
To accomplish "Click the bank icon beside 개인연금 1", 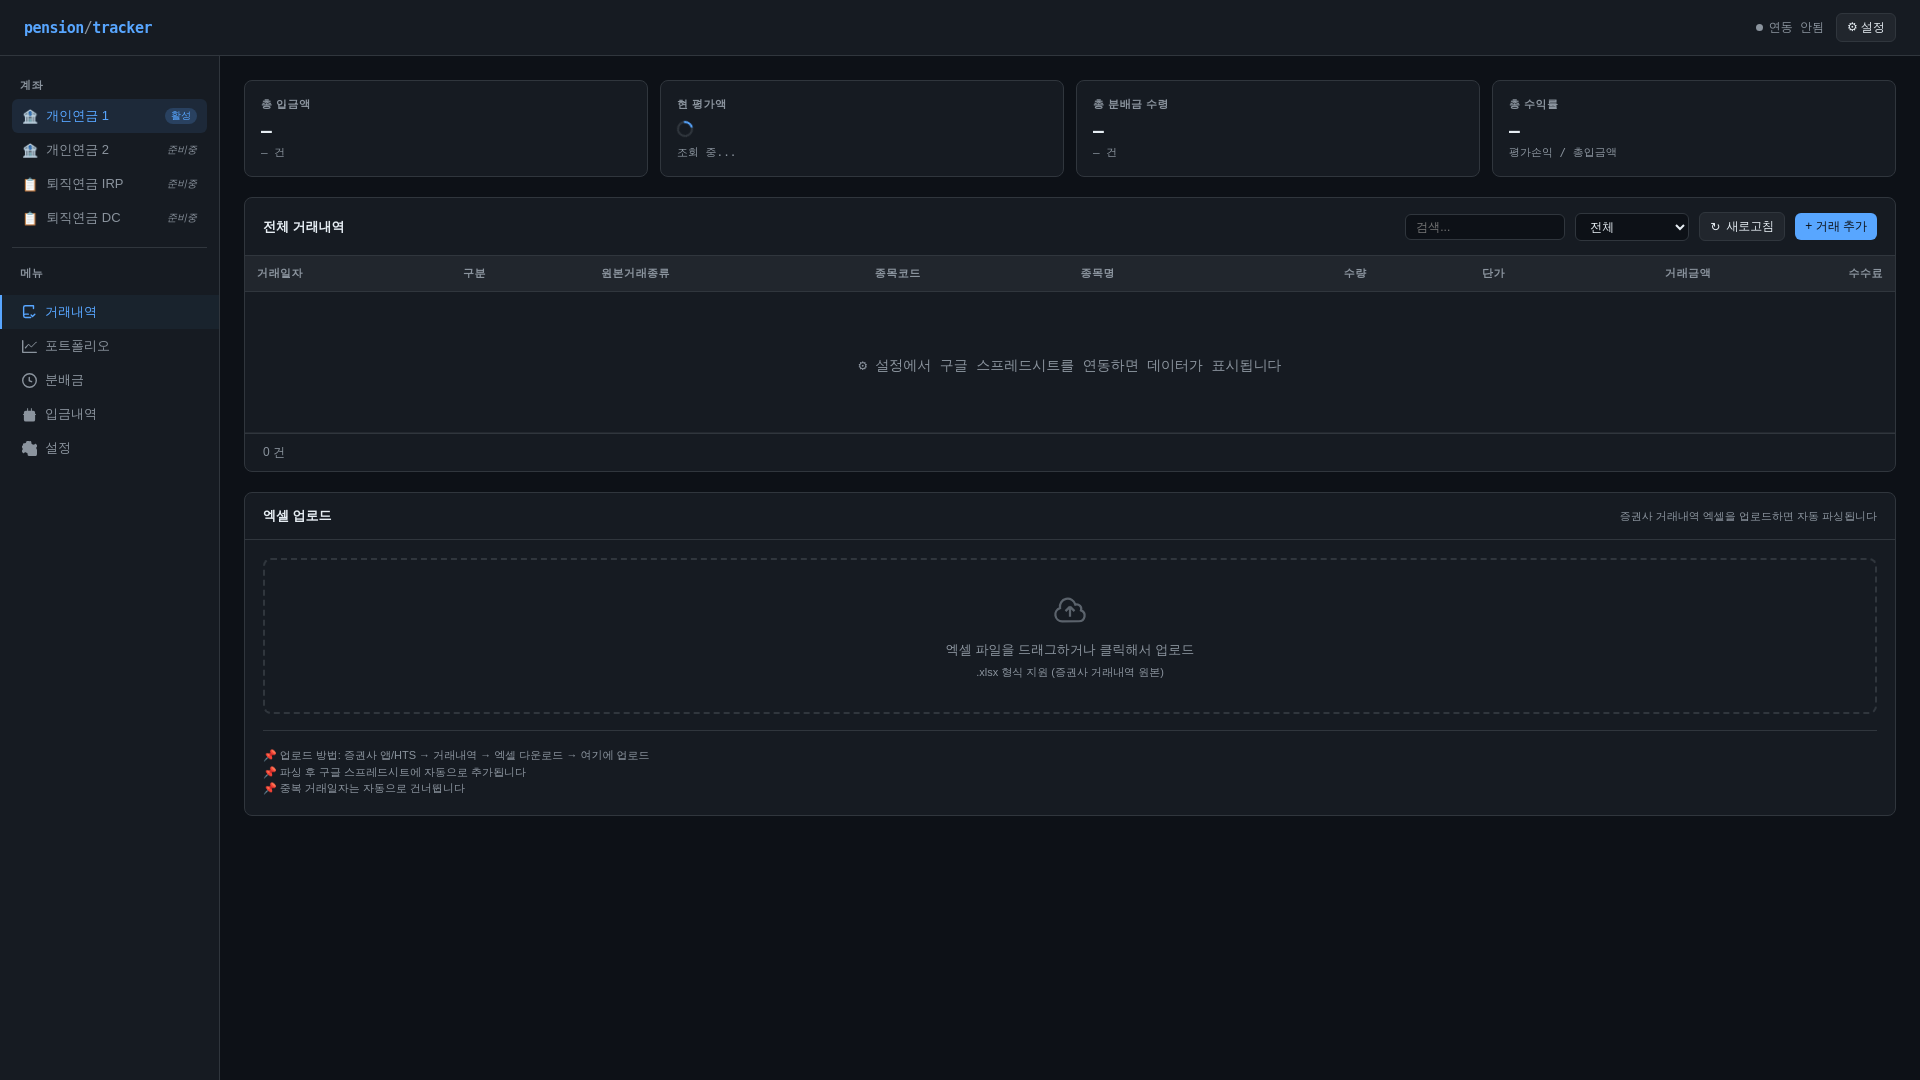I will (x=30, y=116).
